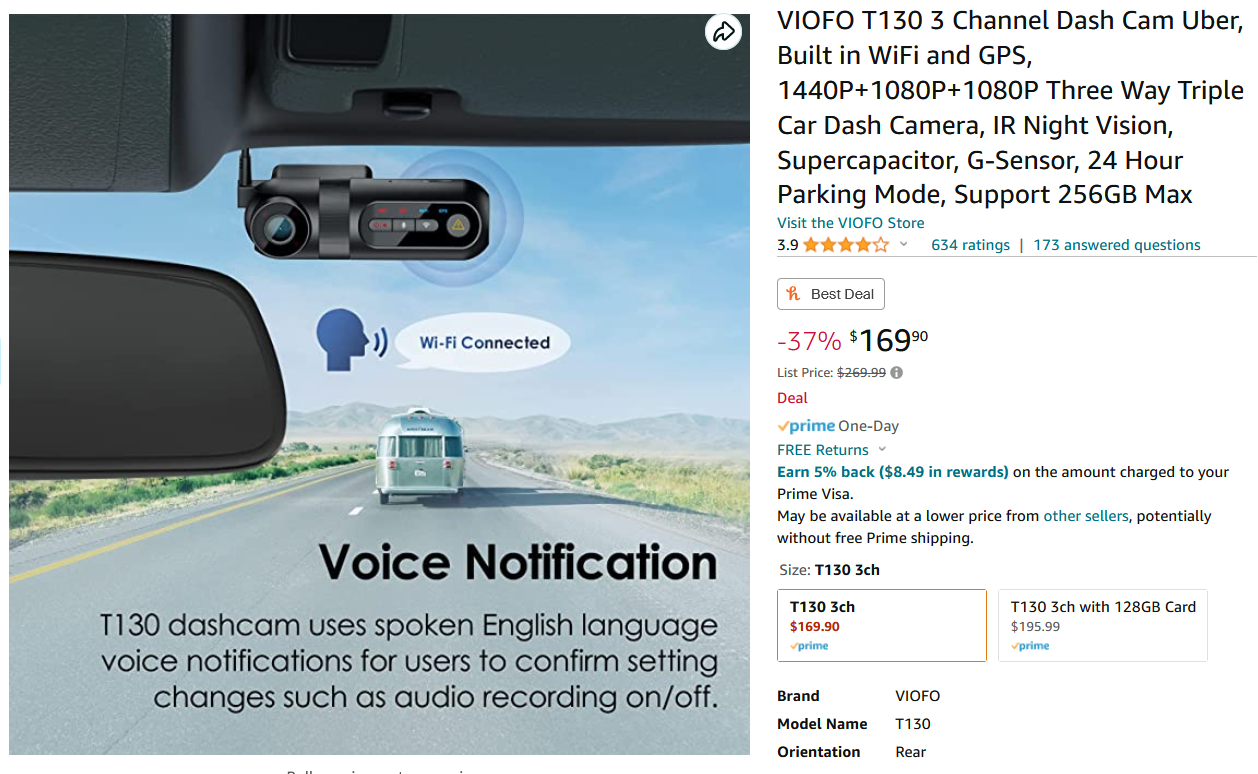The image size is (1258, 774).
Task: Click the share icon on product image
Action: (723, 32)
